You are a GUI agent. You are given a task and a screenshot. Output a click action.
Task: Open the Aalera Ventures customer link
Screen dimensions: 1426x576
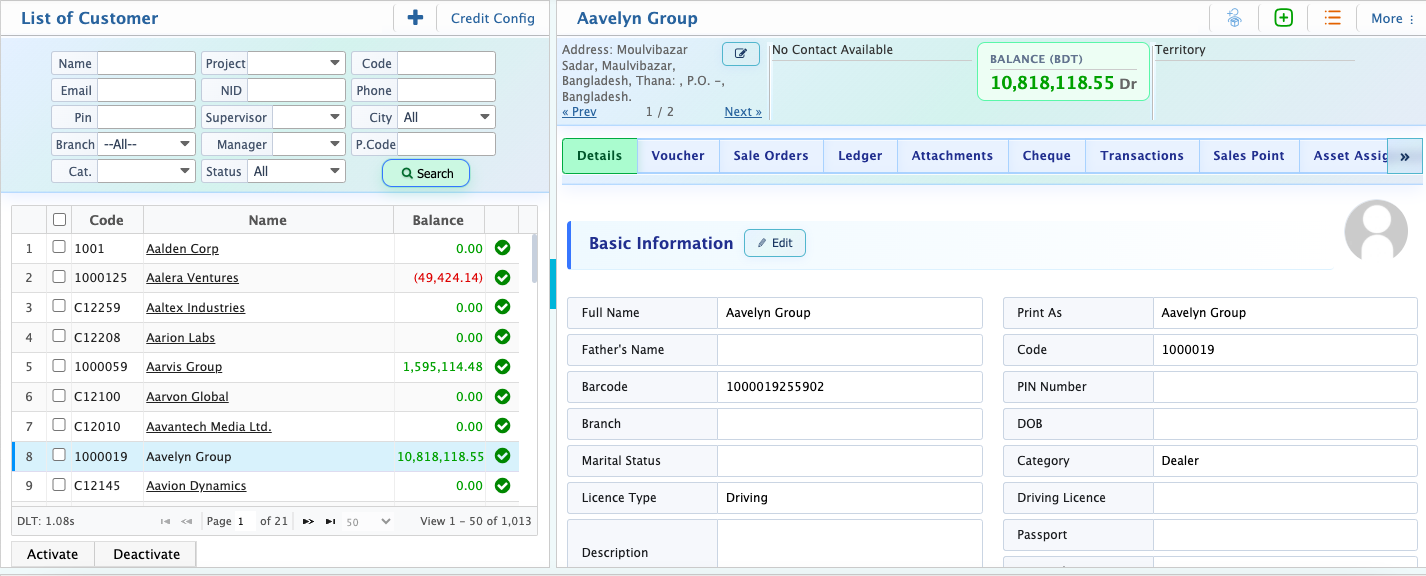point(192,278)
